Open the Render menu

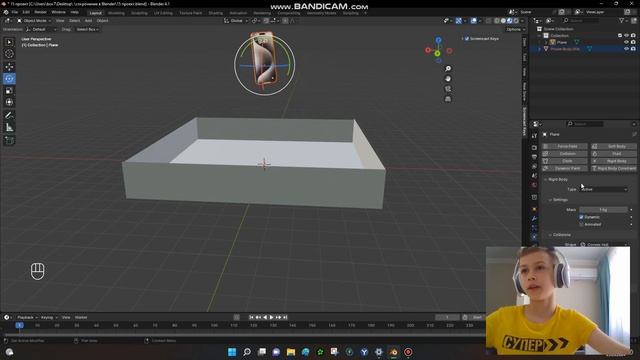(x=40, y=12)
